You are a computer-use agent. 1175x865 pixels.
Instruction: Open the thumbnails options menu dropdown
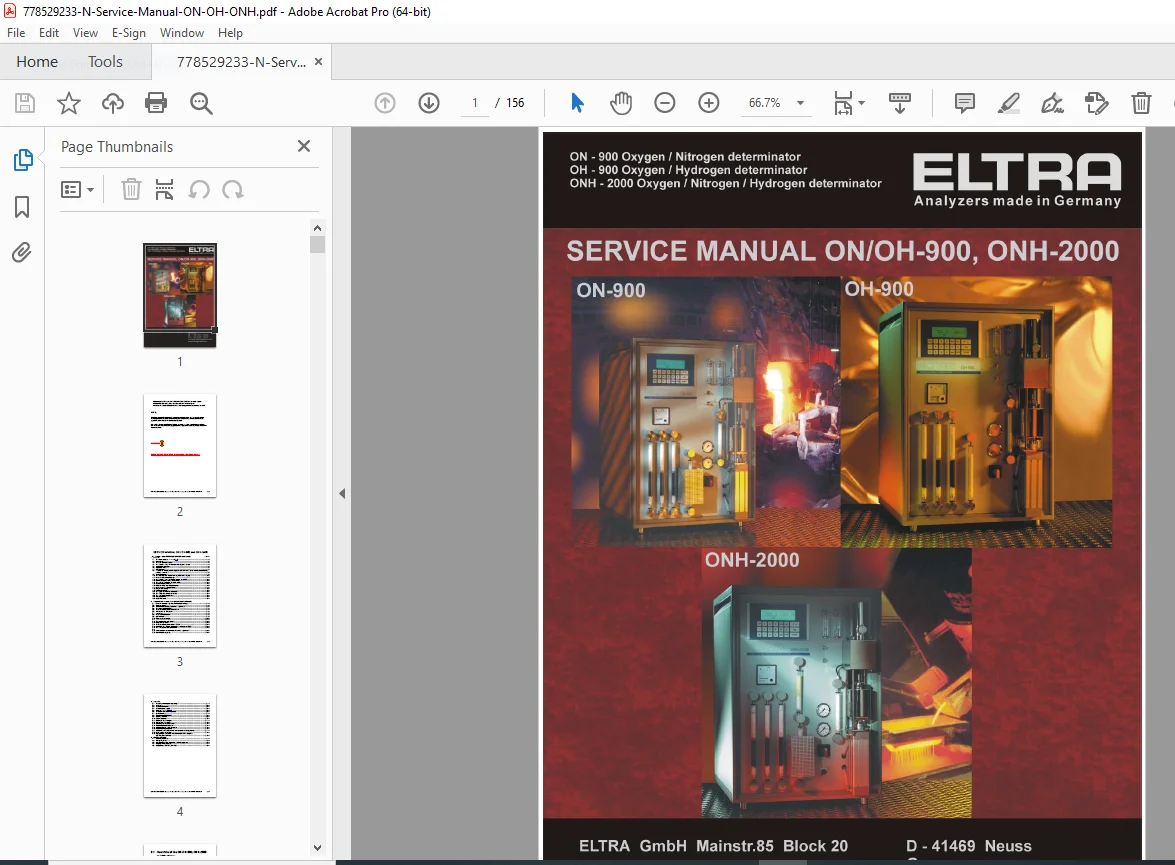click(77, 190)
